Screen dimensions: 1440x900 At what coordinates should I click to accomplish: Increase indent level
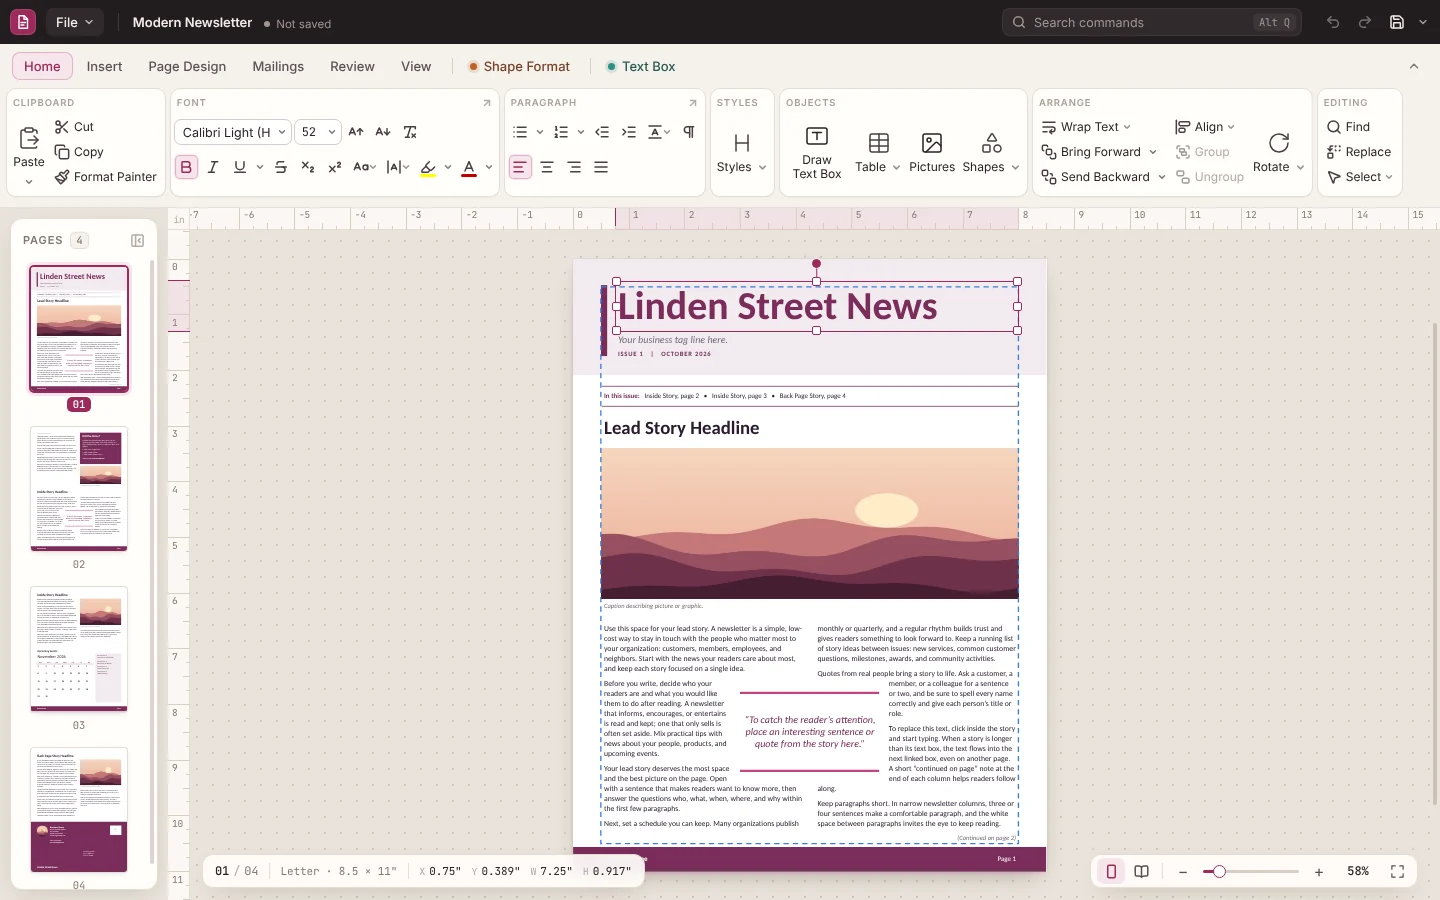[x=629, y=132]
